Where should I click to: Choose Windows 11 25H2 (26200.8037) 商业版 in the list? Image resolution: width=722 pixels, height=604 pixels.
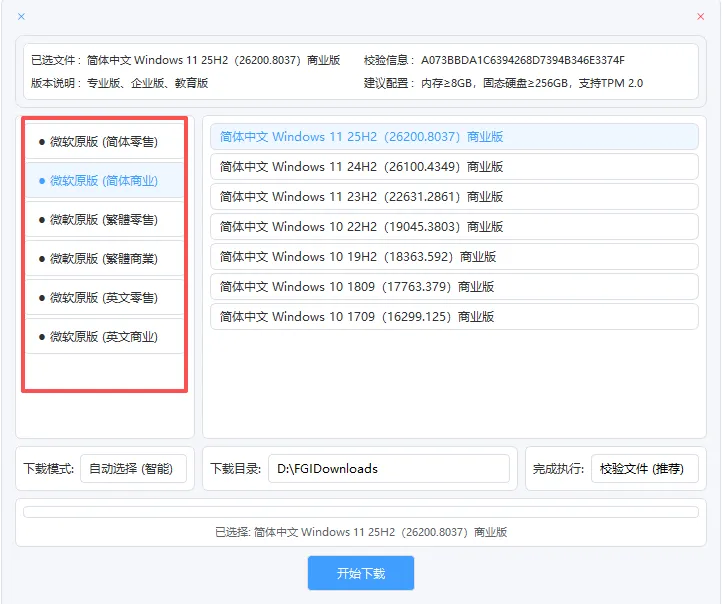point(454,137)
